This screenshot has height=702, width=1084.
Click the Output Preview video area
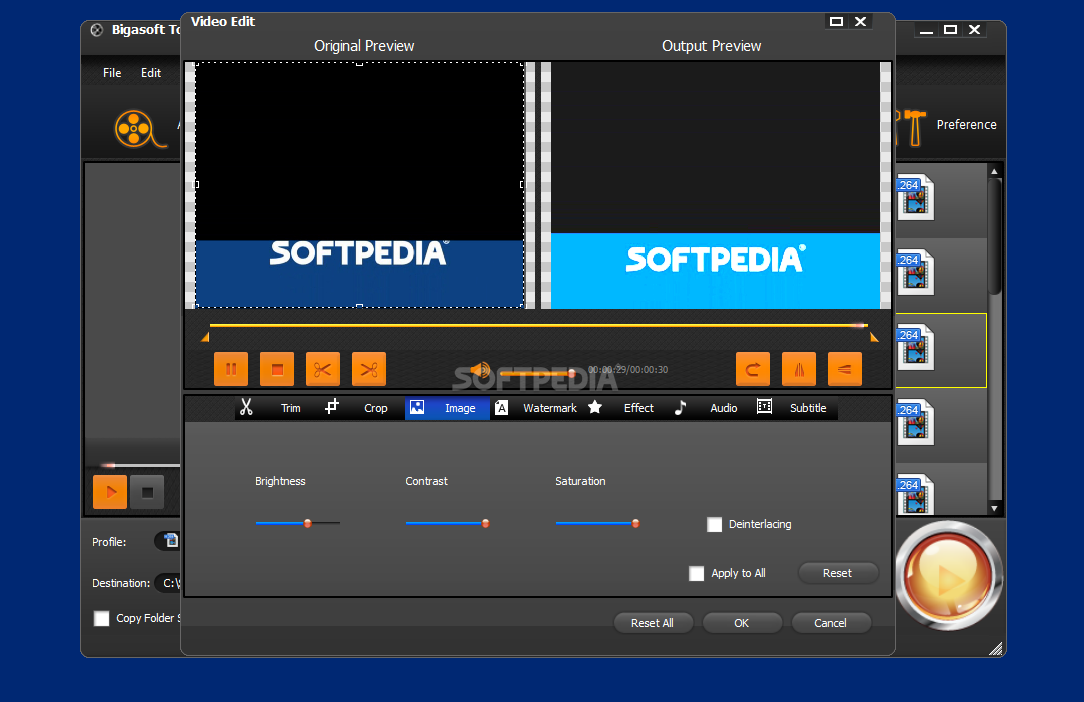tap(715, 185)
